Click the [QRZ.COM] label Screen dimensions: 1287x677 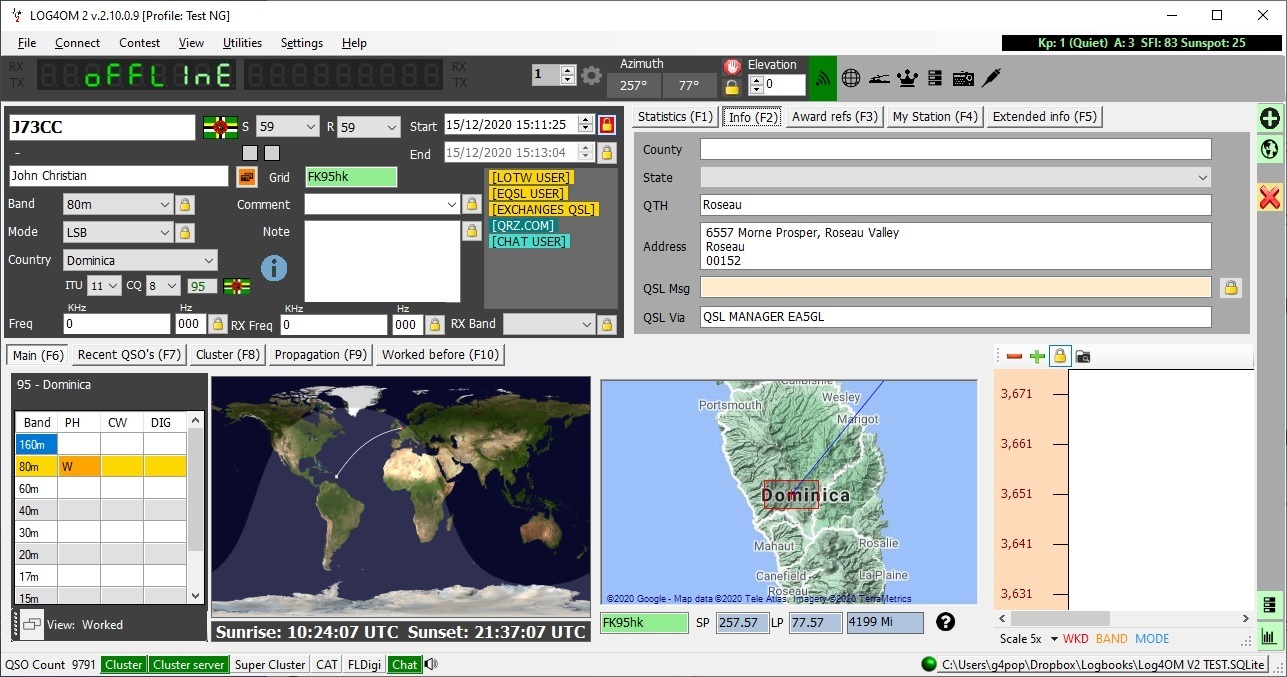point(523,226)
